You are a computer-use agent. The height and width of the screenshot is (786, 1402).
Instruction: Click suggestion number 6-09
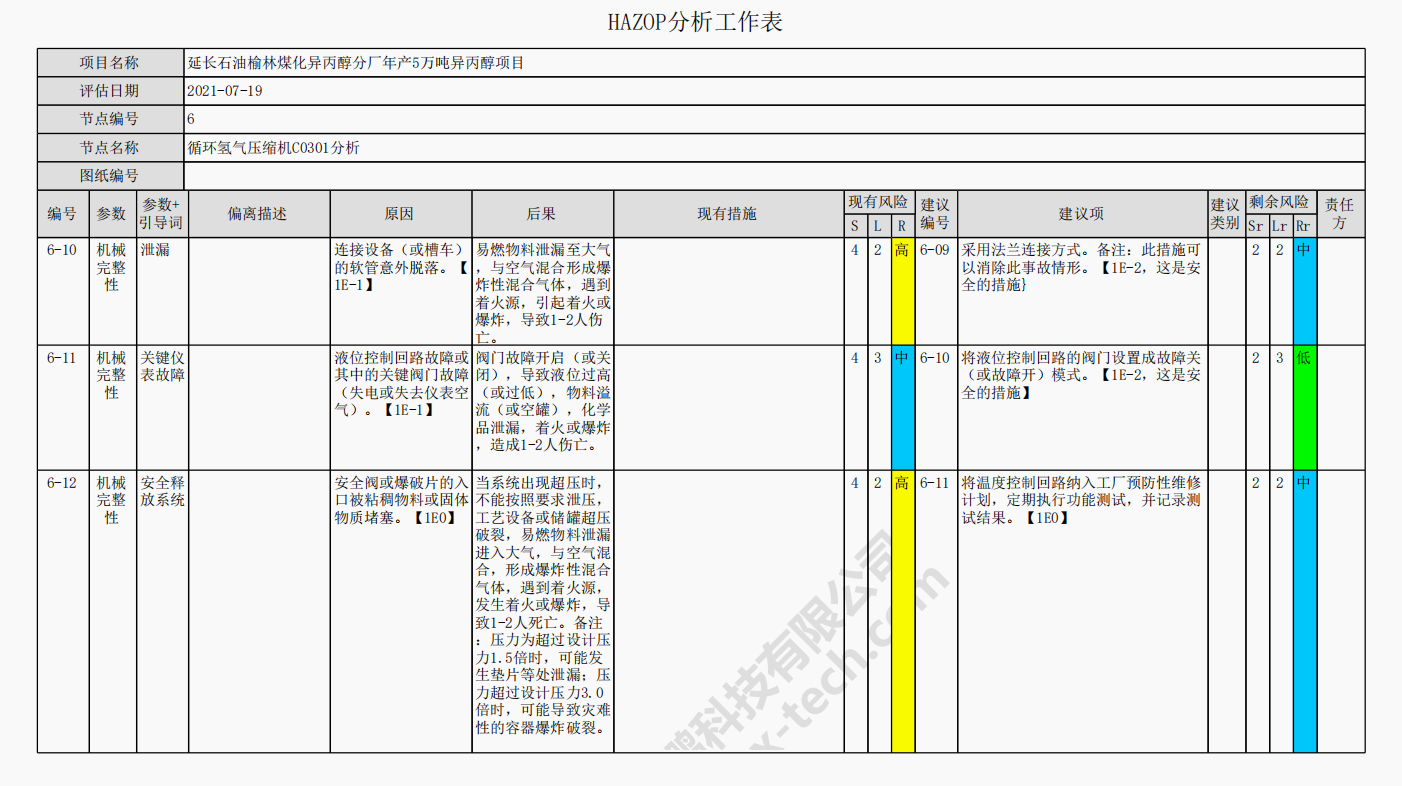click(x=936, y=250)
